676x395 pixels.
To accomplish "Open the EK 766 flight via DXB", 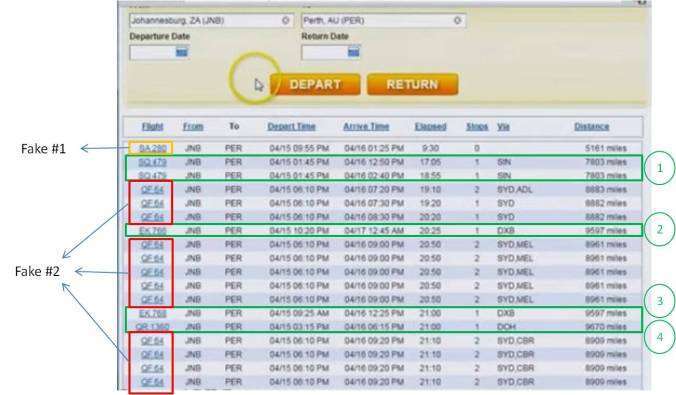I will click(153, 231).
